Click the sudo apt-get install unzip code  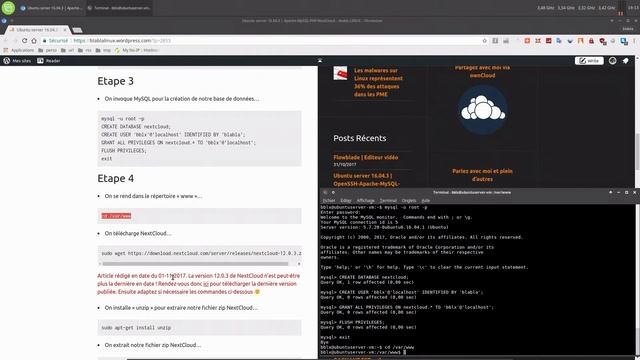tap(136, 327)
